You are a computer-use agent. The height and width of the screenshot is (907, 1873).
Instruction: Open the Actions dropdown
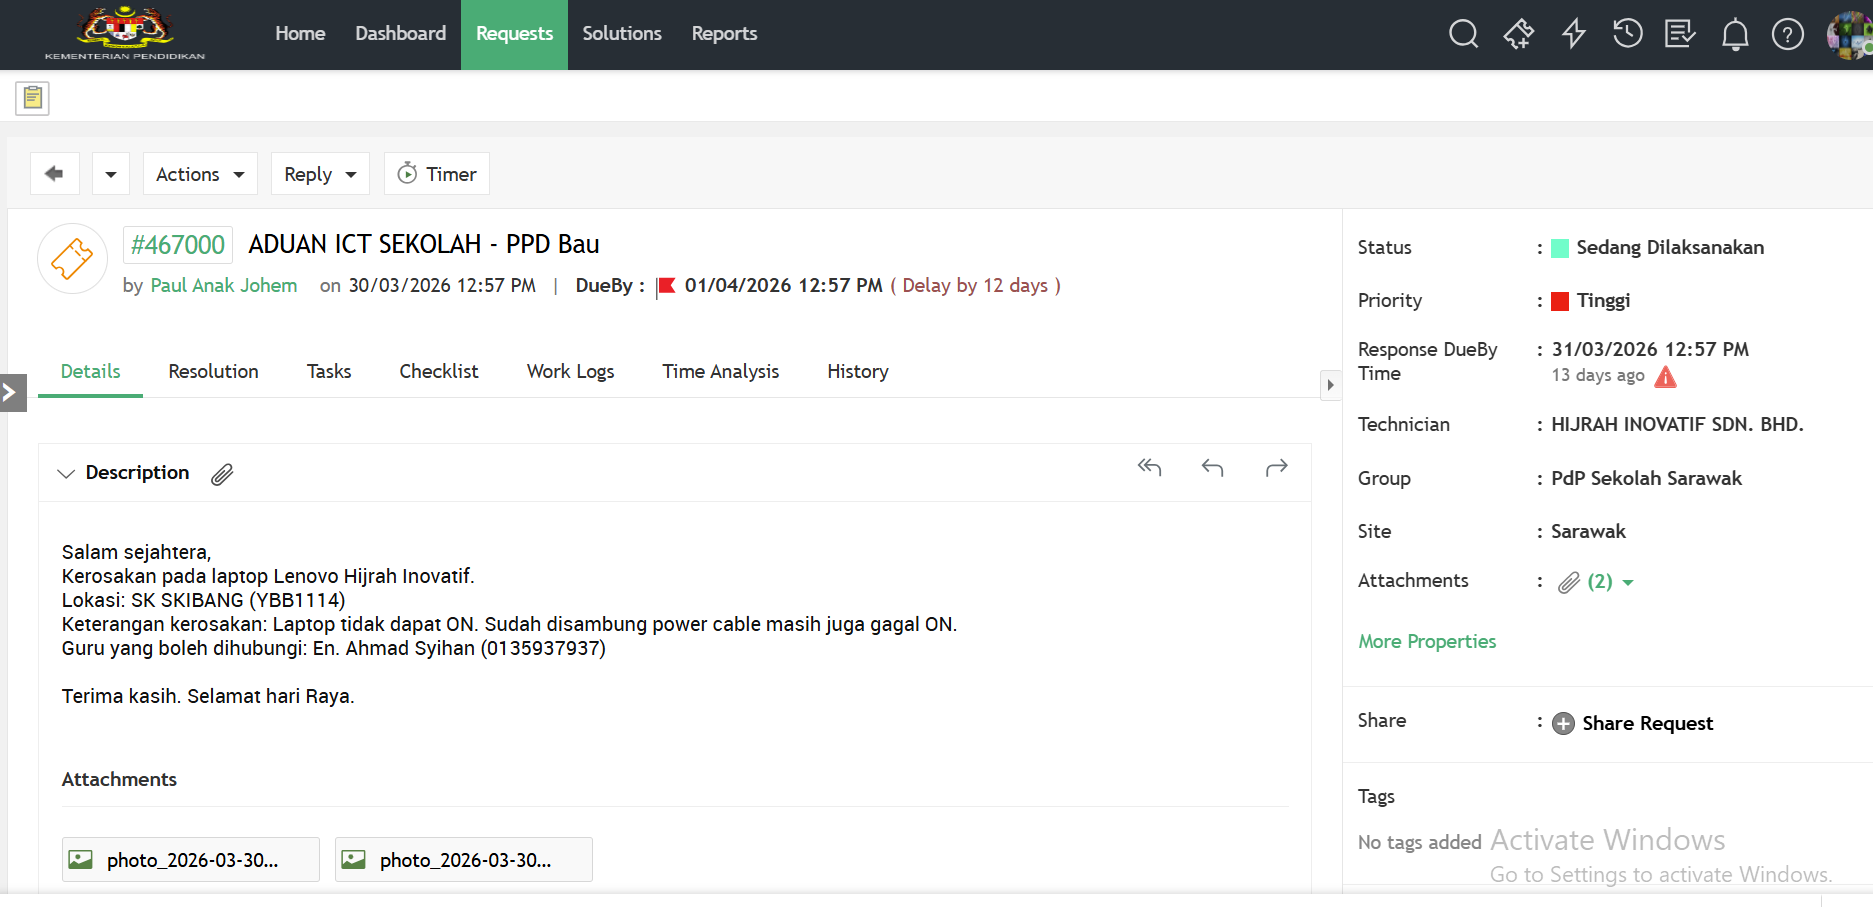200,174
